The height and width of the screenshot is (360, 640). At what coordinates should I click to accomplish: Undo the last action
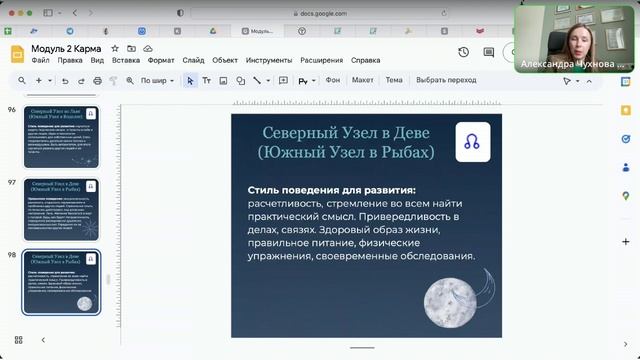65,81
